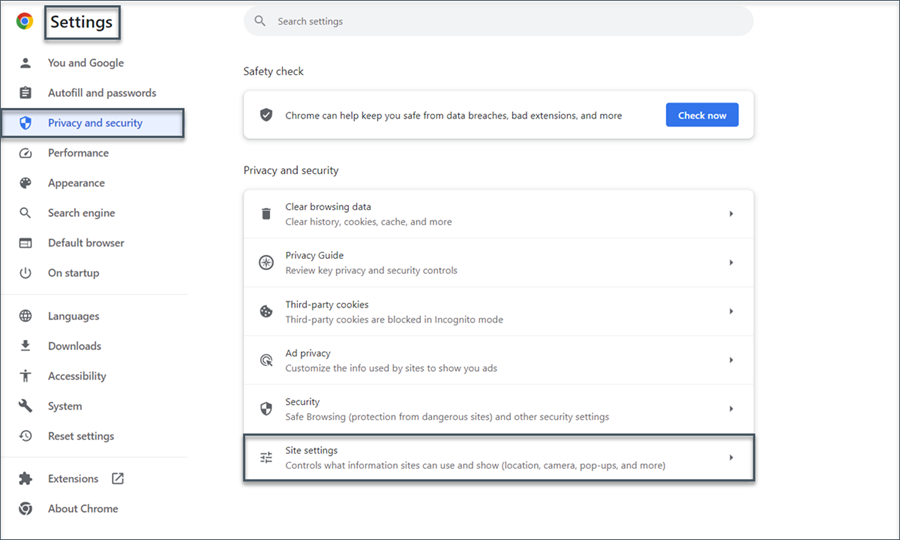Click the Autofill and passwords clipboard icon
The image size is (900, 540).
(25, 93)
